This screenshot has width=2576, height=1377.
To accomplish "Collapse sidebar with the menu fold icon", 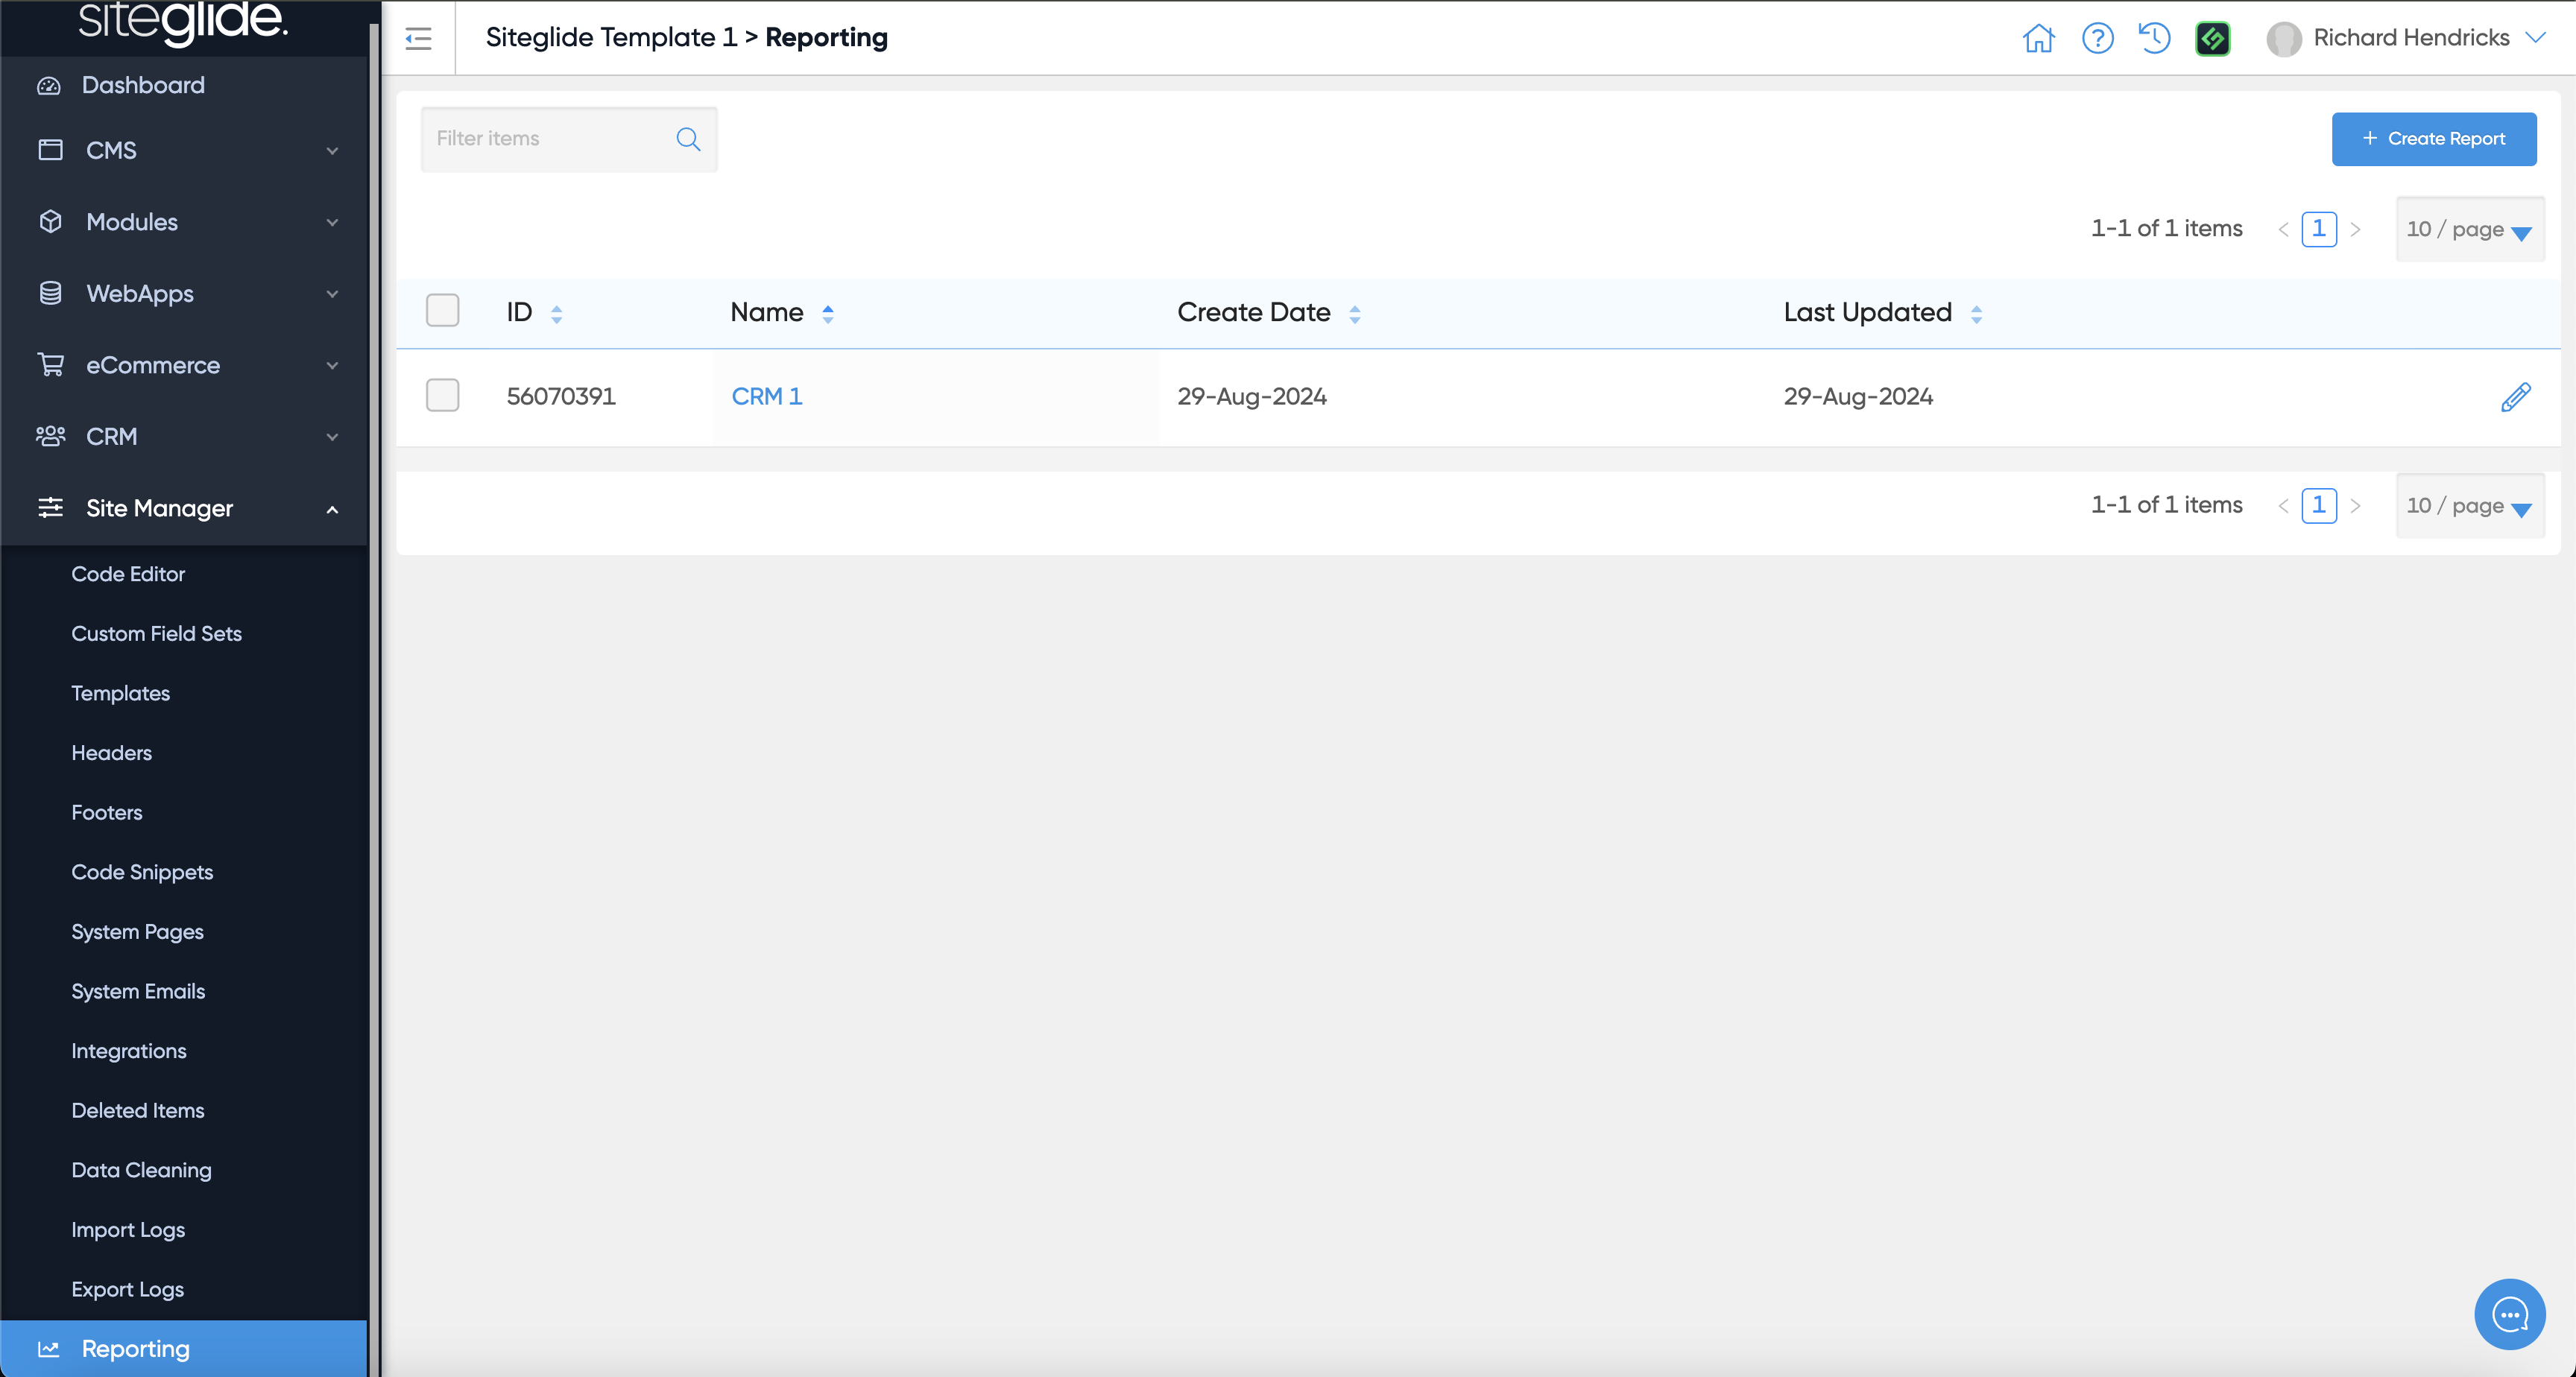I will pos(418,38).
